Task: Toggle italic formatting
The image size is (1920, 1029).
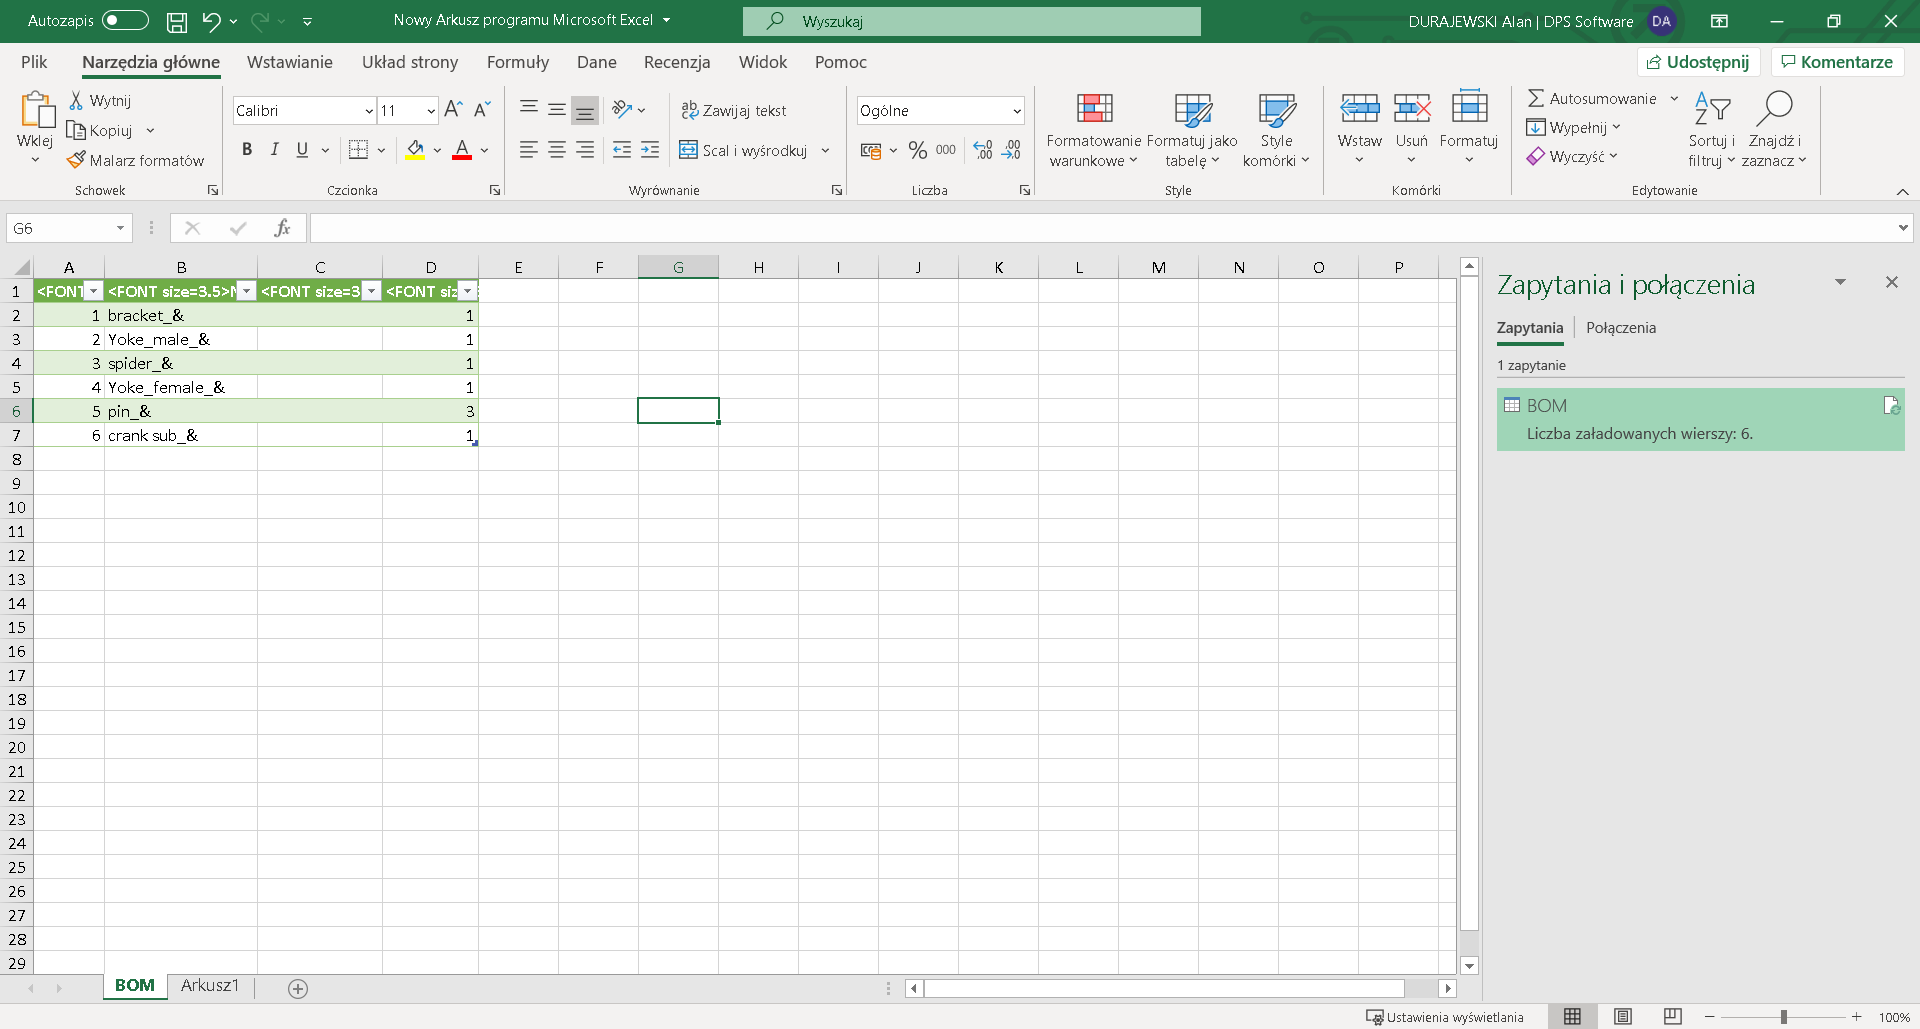Action: [x=274, y=150]
